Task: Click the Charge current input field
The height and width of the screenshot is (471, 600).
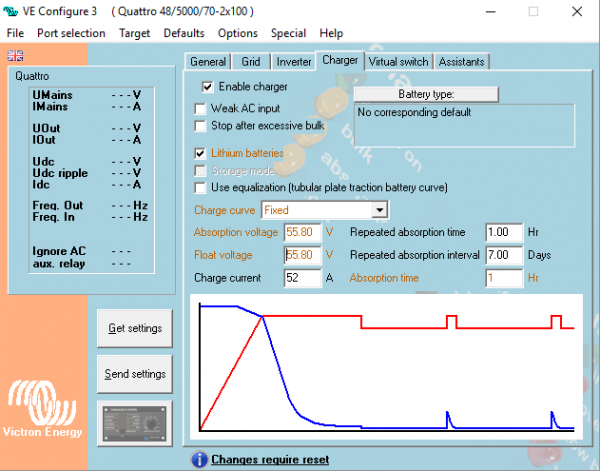Action: 301,277
